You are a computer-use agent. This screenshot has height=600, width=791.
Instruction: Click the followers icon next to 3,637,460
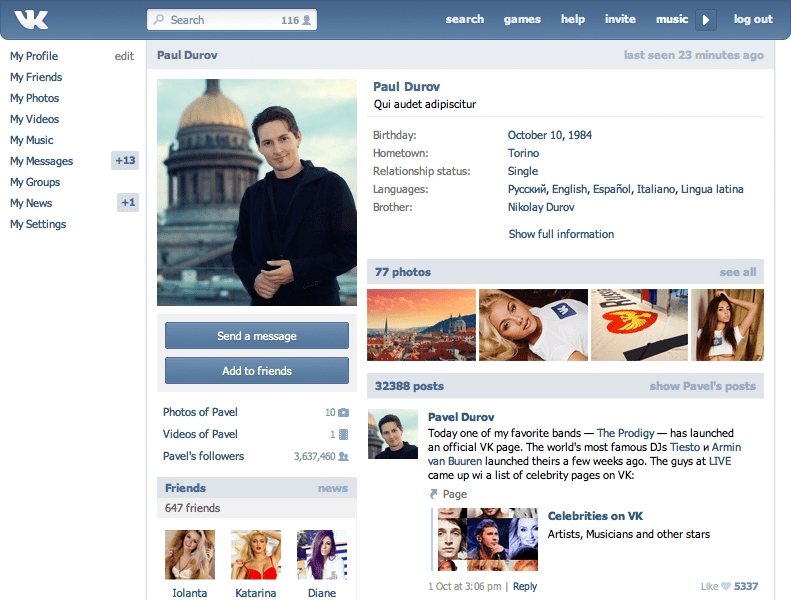coord(344,456)
